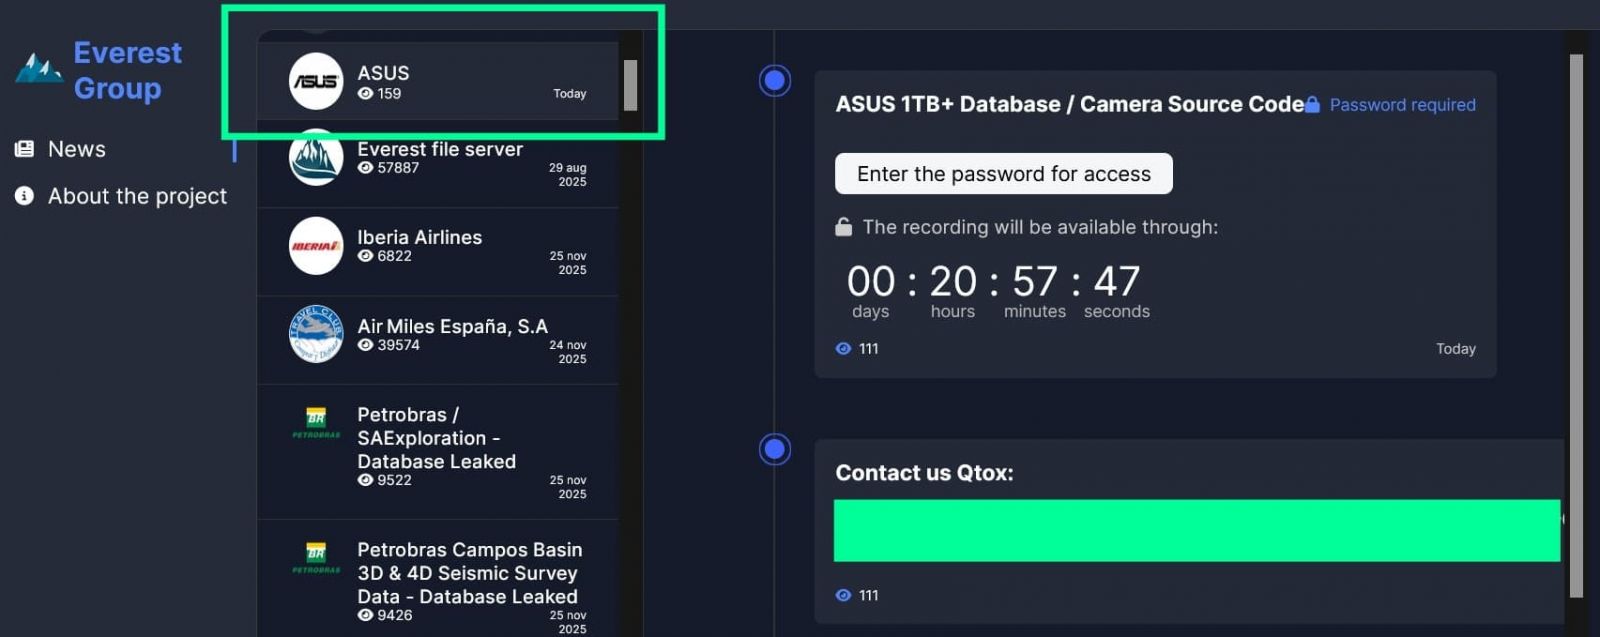Image resolution: width=1600 pixels, height=637 pixels.
Task: Click the Iberia Airlines logo avatar
Action: [x=316, y=246]
